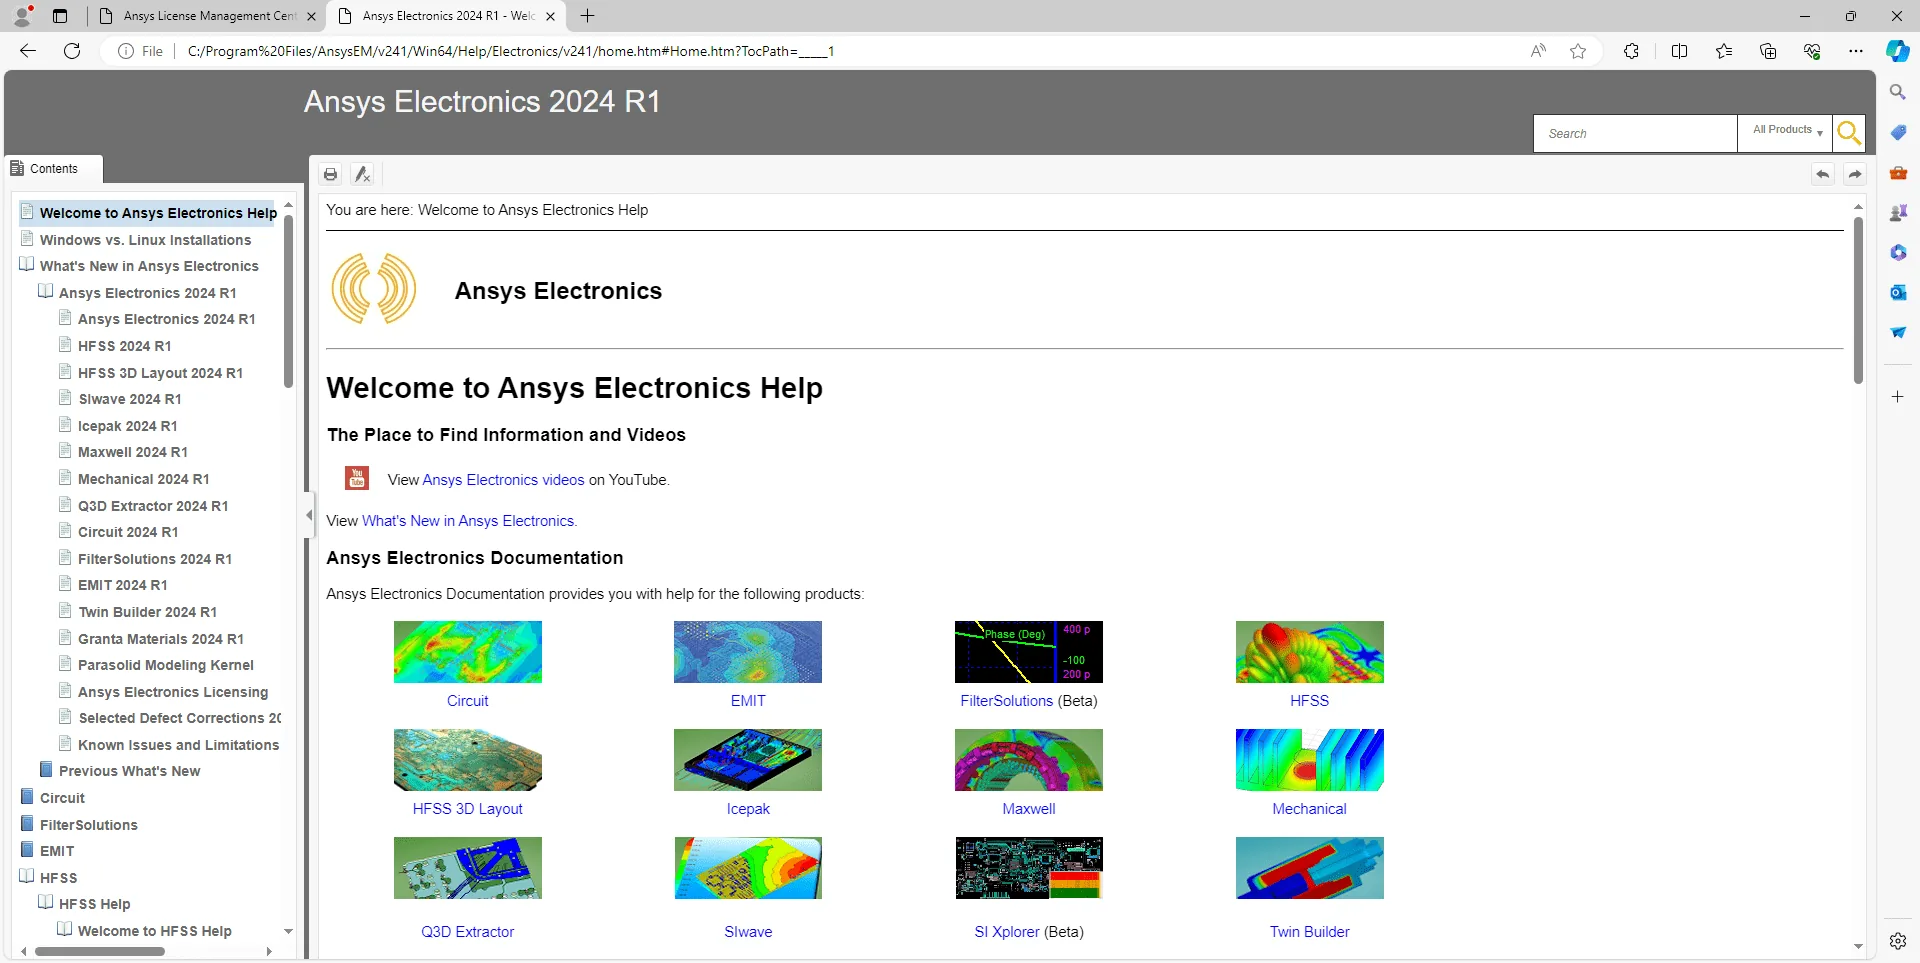1920x963 pixels.
Task: Open the sidebar Search icon
Action: coord(1897,92)
